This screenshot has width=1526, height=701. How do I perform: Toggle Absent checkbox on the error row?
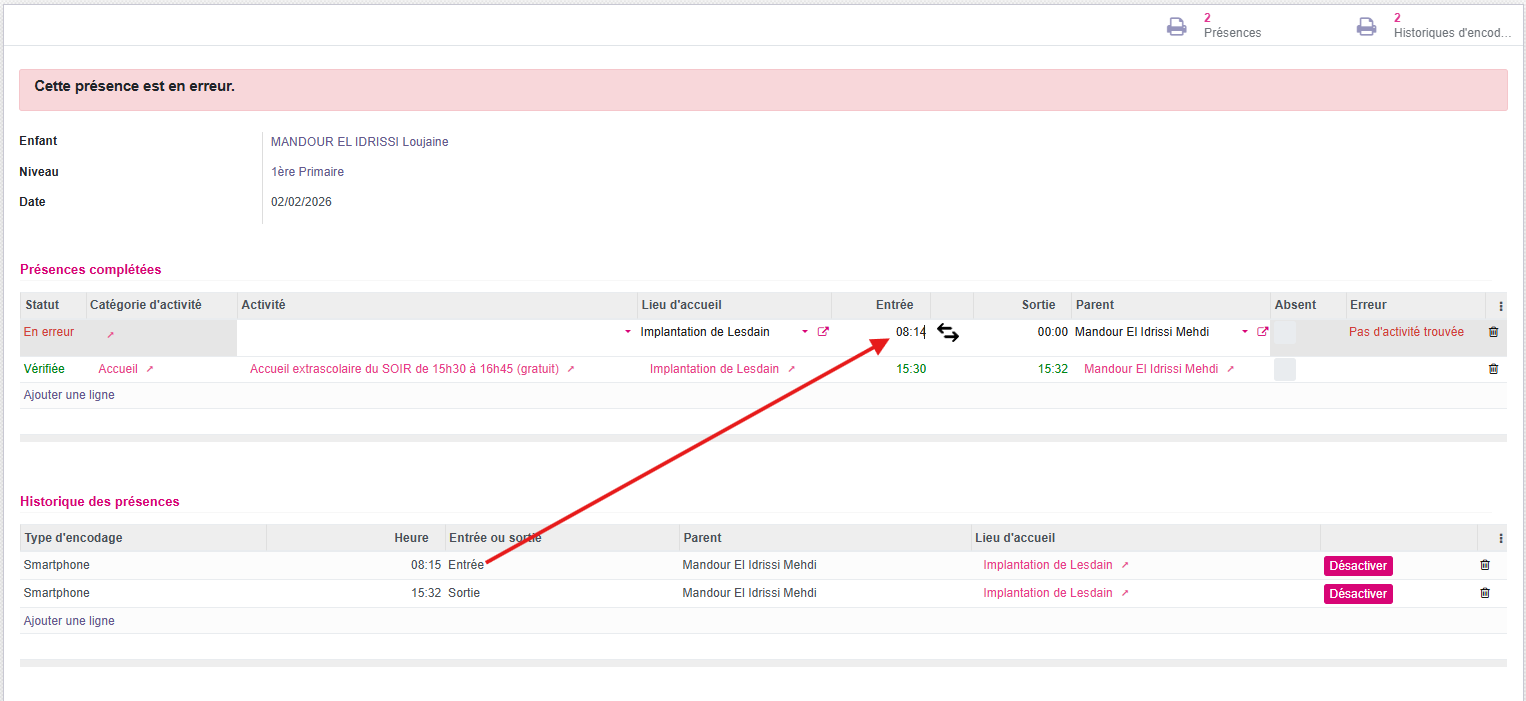pos(1285,332)
